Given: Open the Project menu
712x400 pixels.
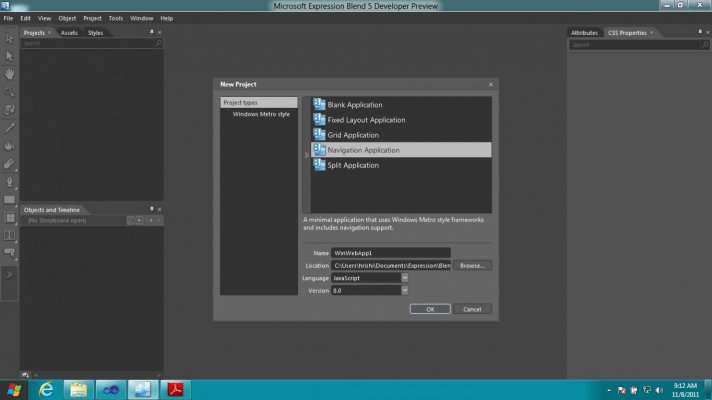Looking at the screenshot, I should [92, 18].
